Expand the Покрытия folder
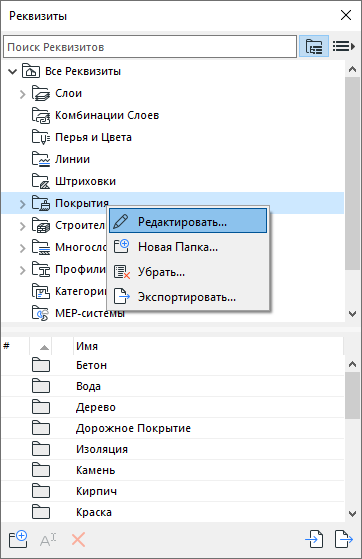 coord(22,204)
